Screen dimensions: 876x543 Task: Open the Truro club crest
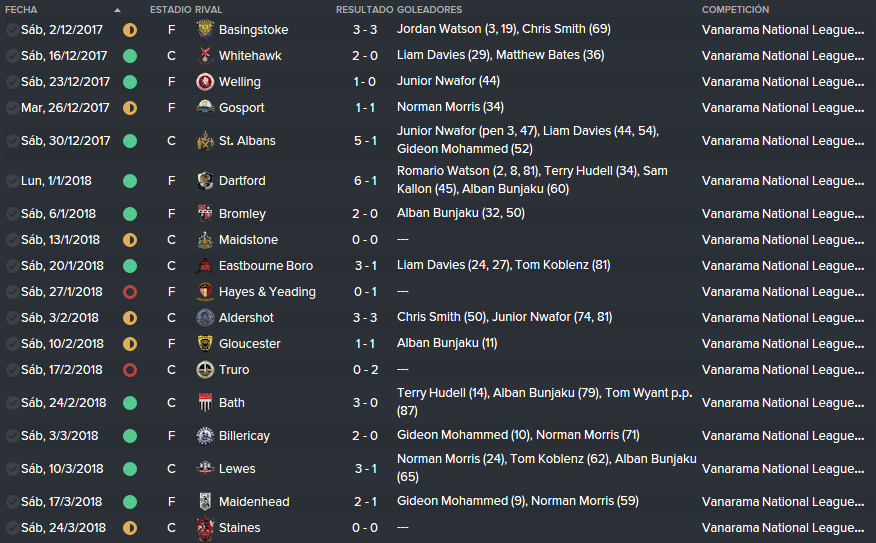[x=205, y=369]
